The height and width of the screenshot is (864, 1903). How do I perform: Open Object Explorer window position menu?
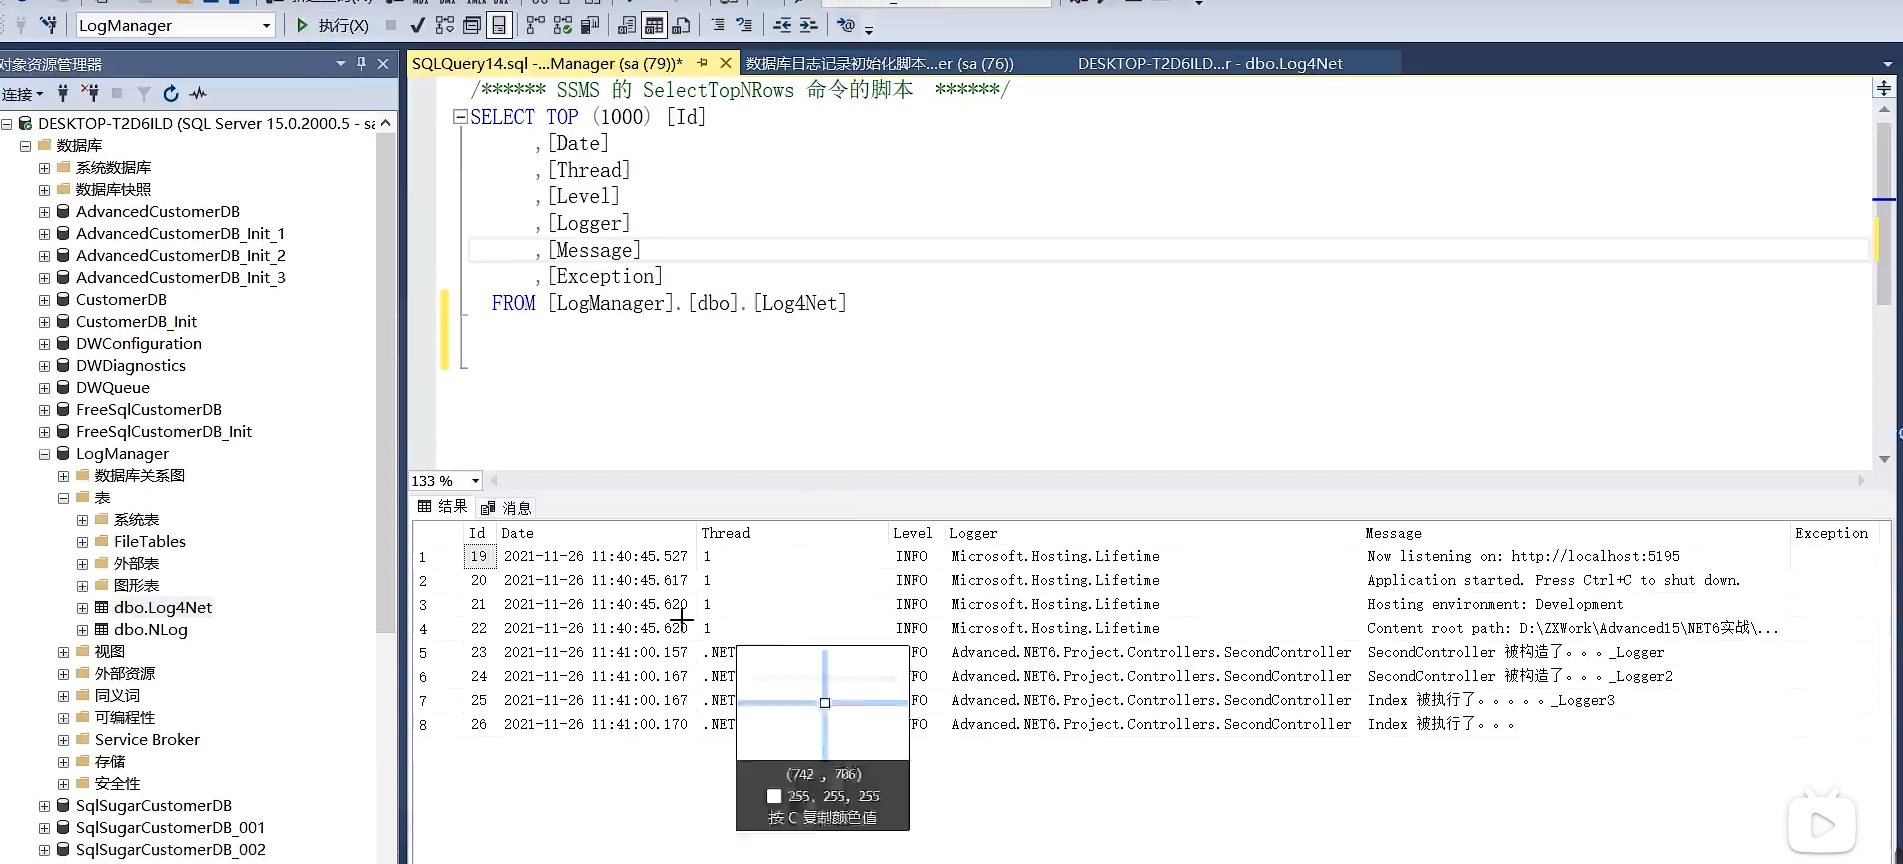click(x=340, y=63)
